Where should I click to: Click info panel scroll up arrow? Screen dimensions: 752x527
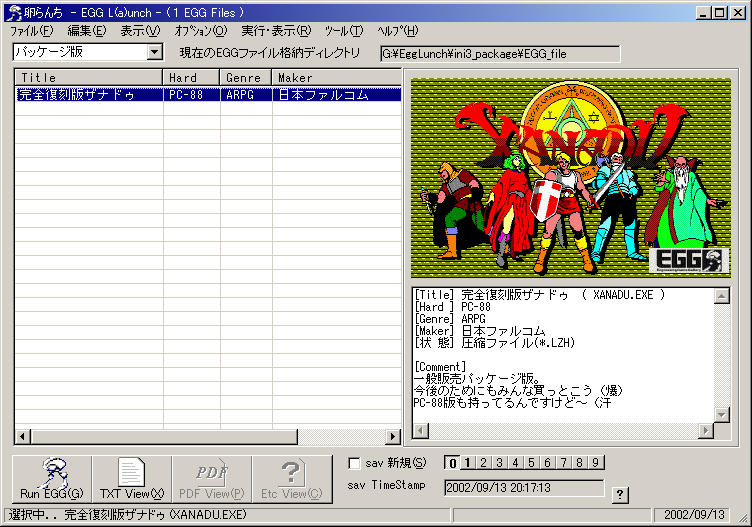(x=722, y=296)
